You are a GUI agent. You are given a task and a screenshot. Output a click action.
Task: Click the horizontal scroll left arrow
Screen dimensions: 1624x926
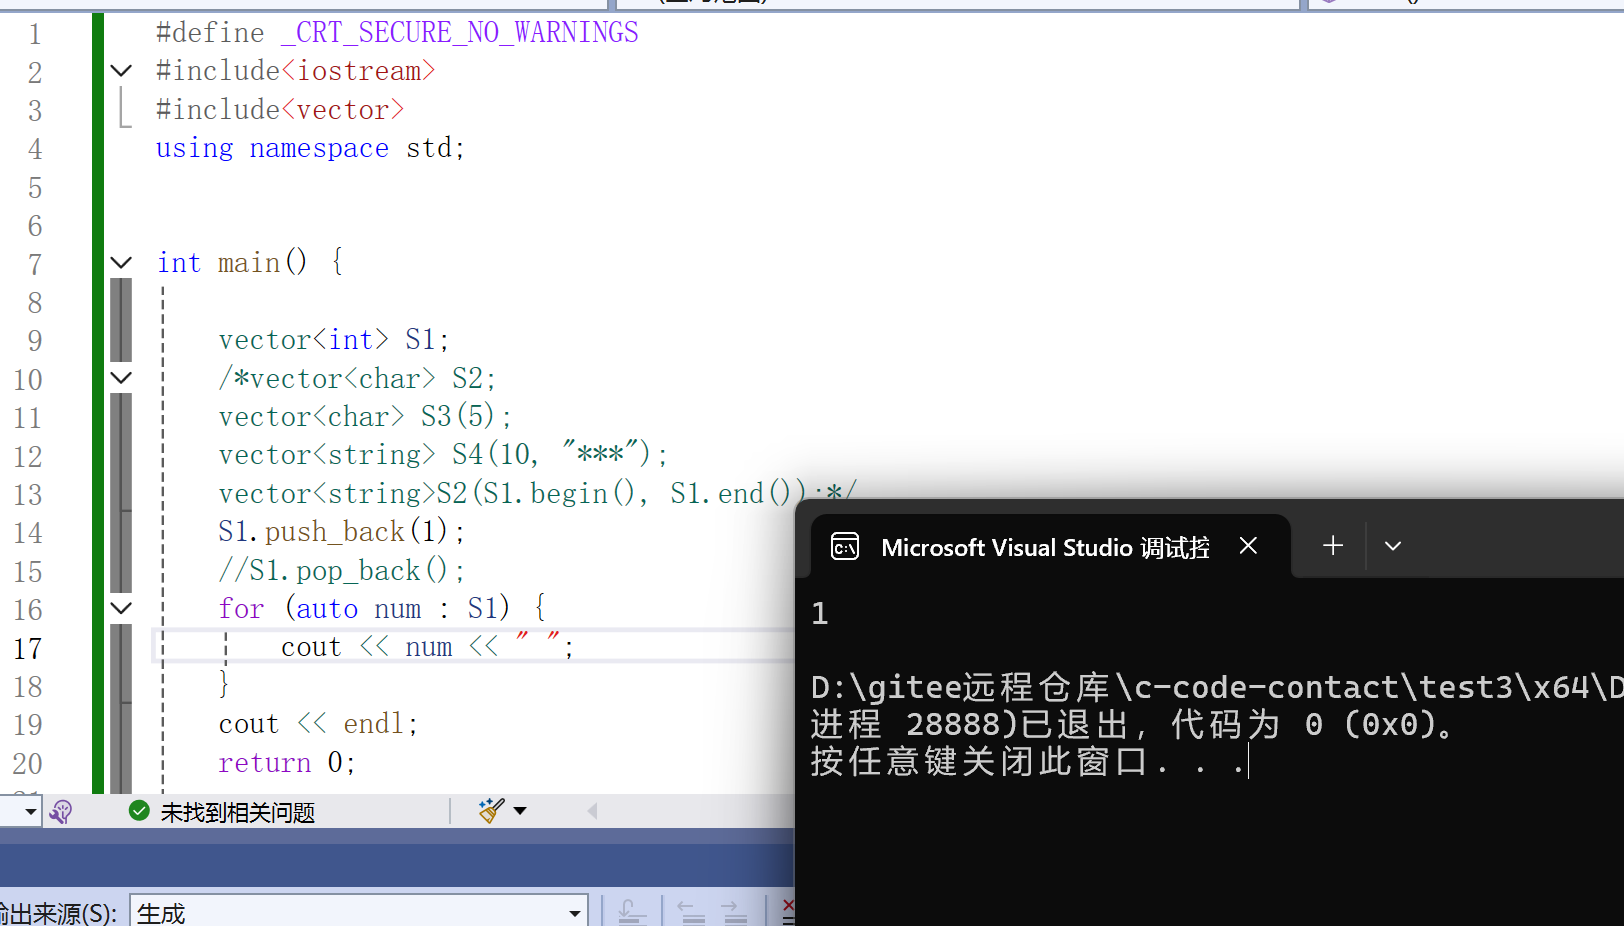pos(592,811)
